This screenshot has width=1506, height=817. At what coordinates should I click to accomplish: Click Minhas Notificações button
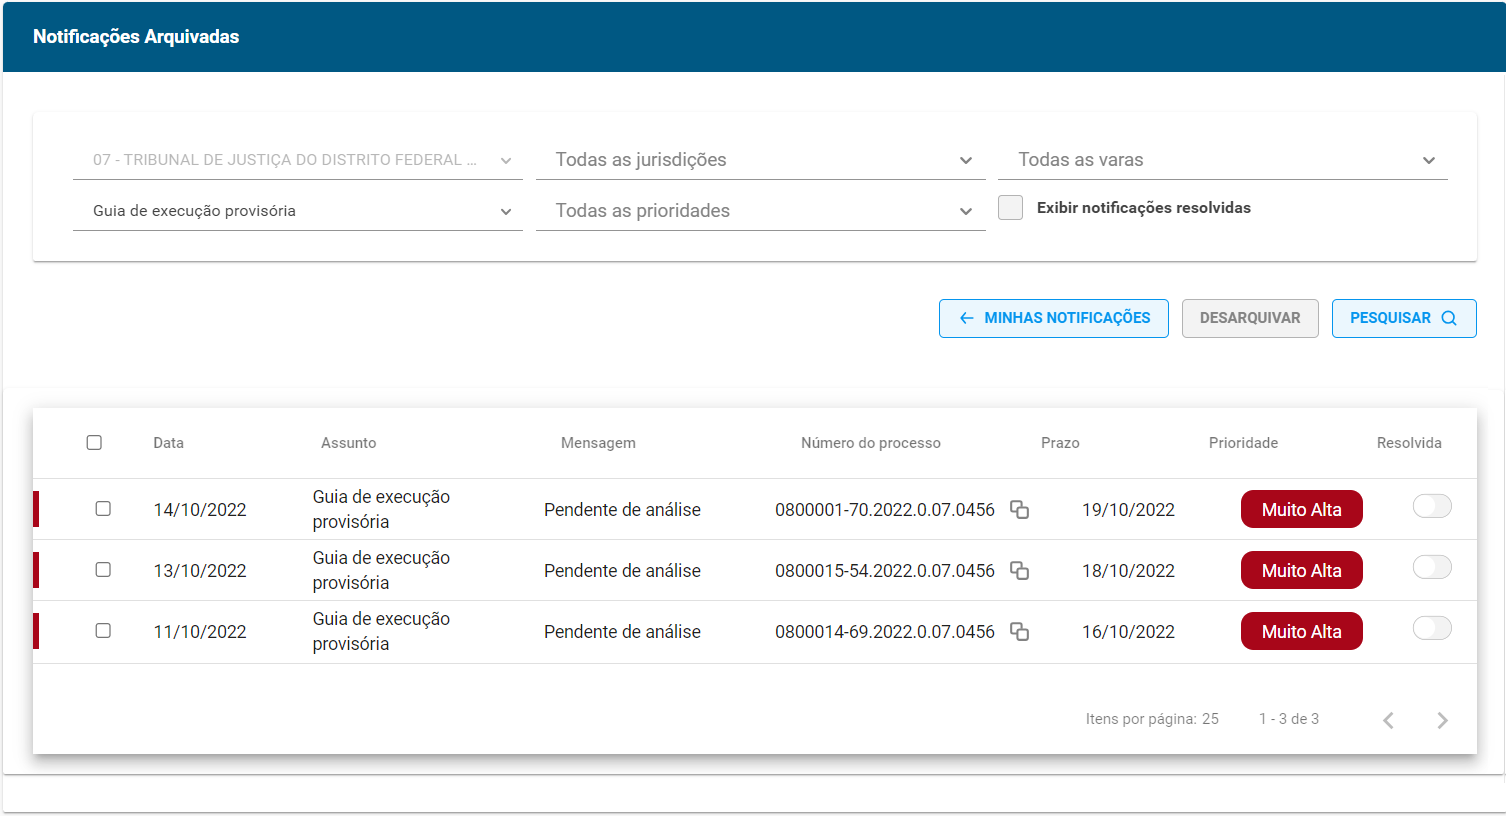tap(1054, 318)
